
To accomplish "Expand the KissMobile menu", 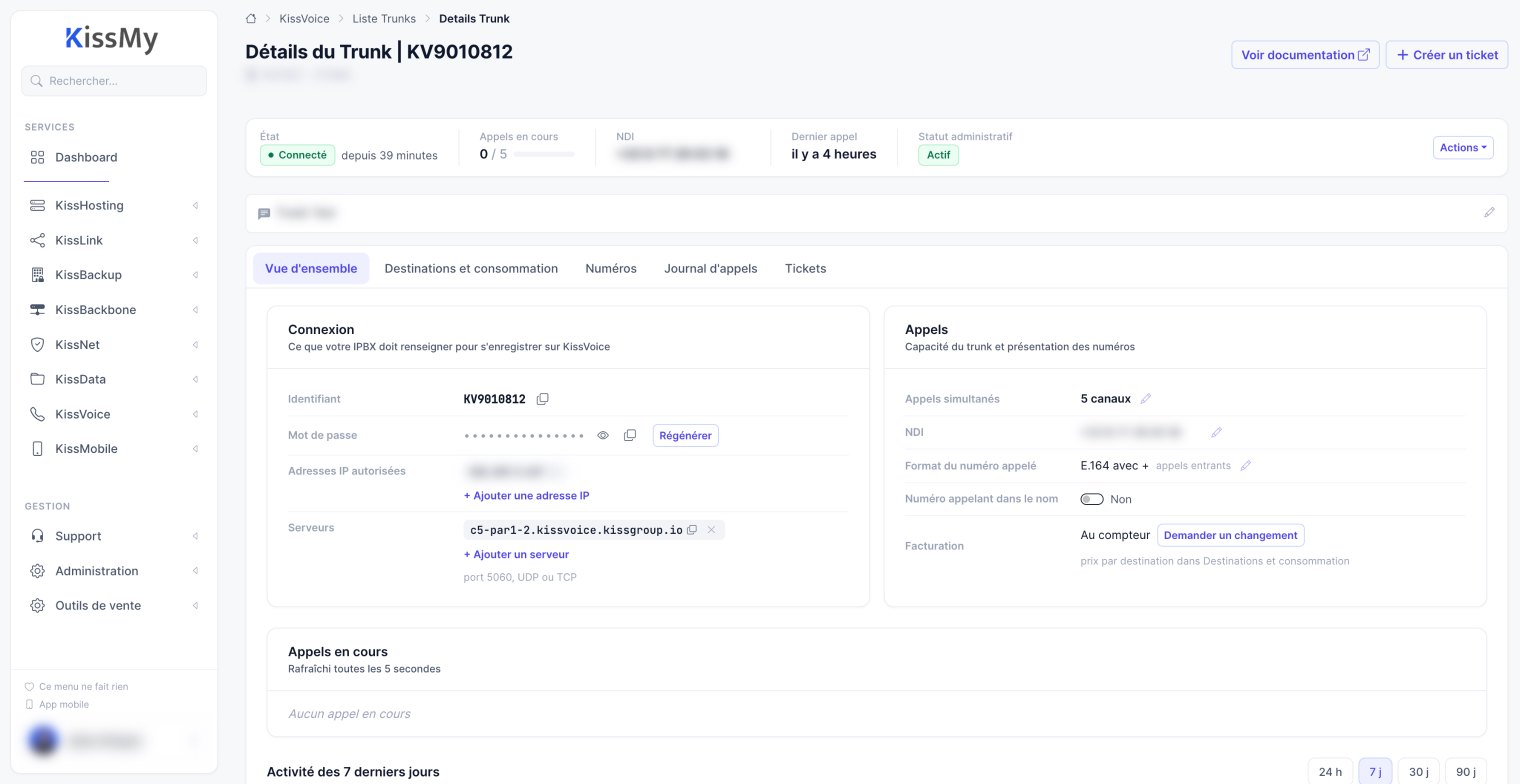I will pyautogui.click(x=195, y=449).
